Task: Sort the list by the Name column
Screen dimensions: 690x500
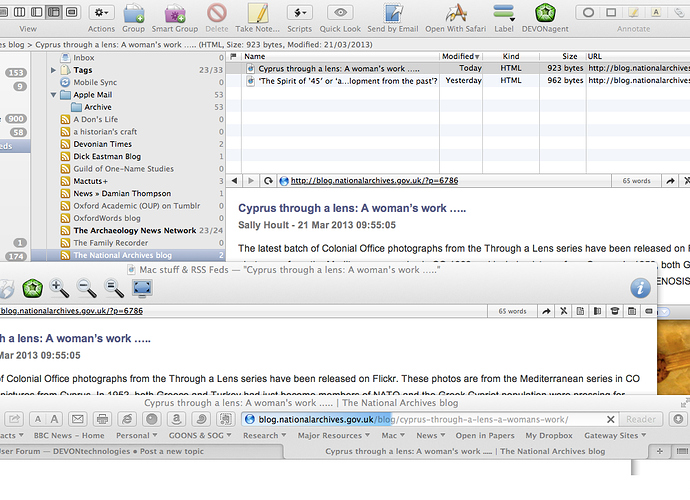Action: (x=340, y=56)
